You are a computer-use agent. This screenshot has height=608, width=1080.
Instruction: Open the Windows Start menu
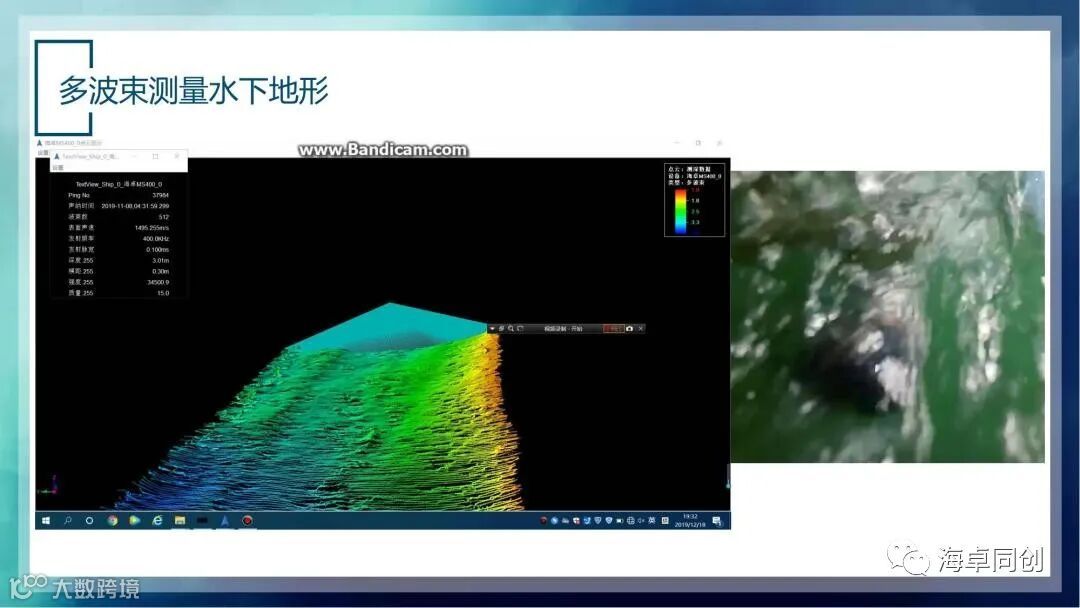(45, 520)
